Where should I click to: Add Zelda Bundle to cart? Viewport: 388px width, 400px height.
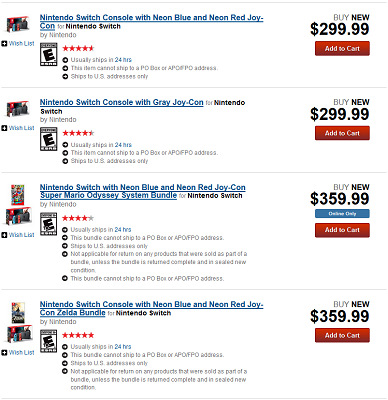click(x=342, y=335)
